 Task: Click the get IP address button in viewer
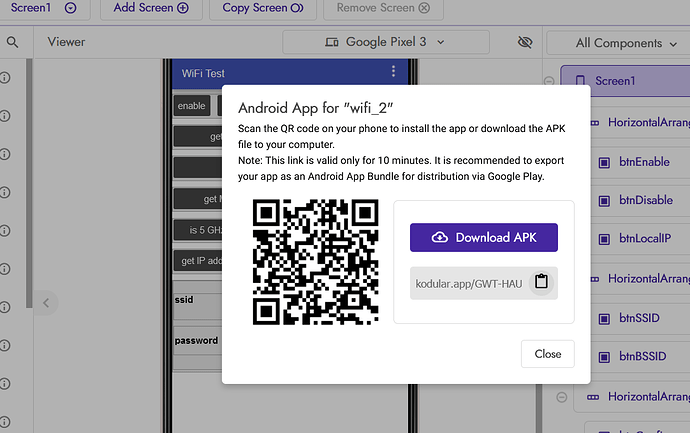pyautogui.click(x=198, y=261)
